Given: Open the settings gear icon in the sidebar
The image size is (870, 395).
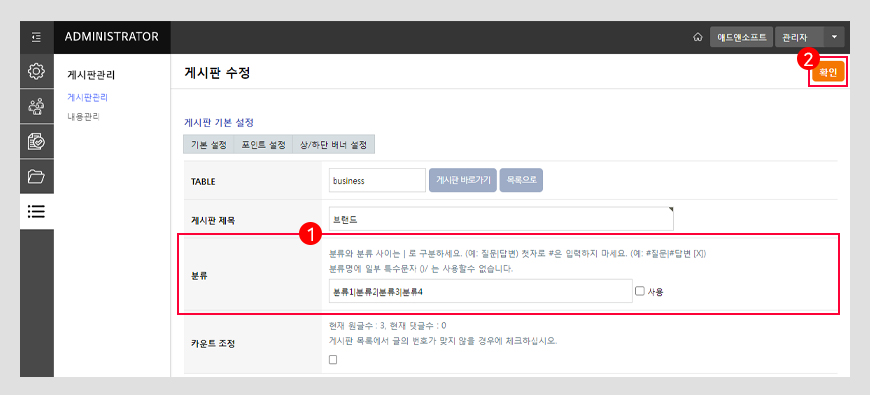Looking at the screenshot, I should tap(37, 71).
